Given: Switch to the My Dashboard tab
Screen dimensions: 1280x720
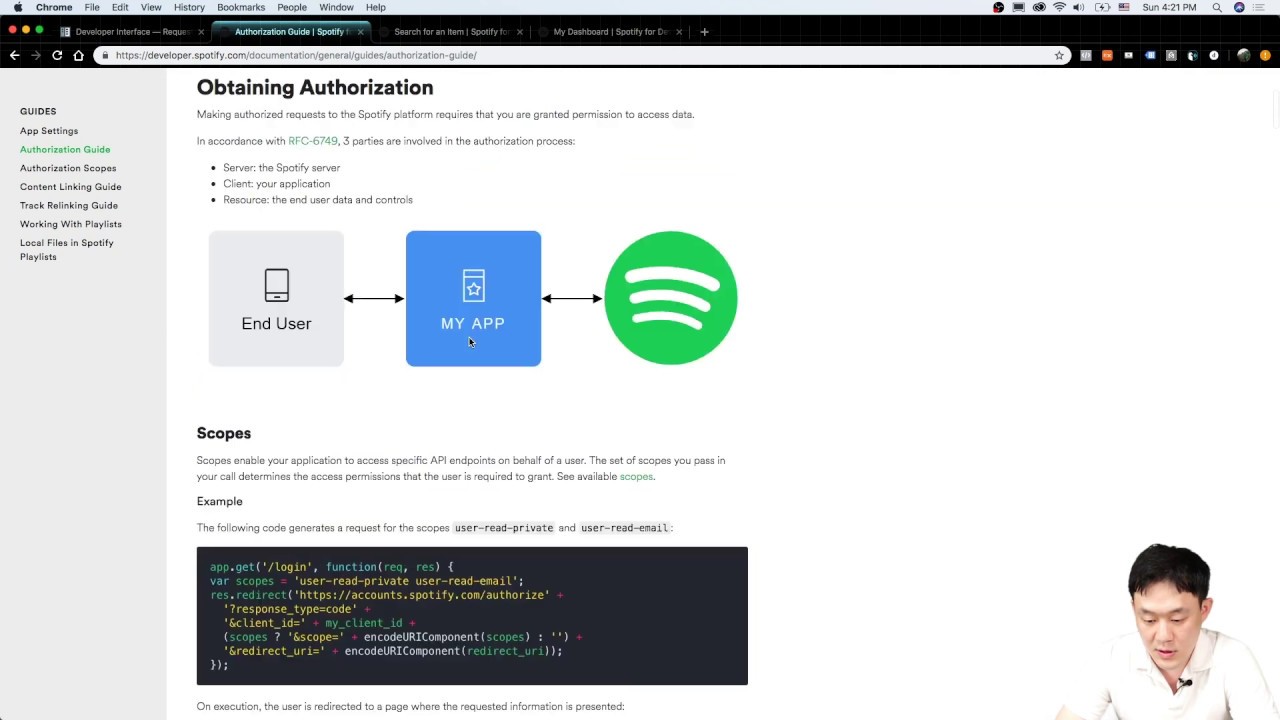Looking at the screenshot, I should click(609, 32).
